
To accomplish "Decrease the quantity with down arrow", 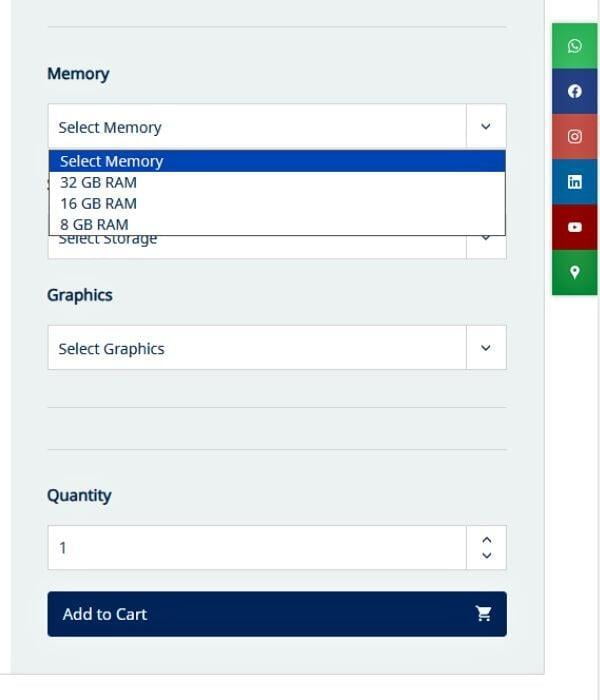I will click(x=486, y=556).
